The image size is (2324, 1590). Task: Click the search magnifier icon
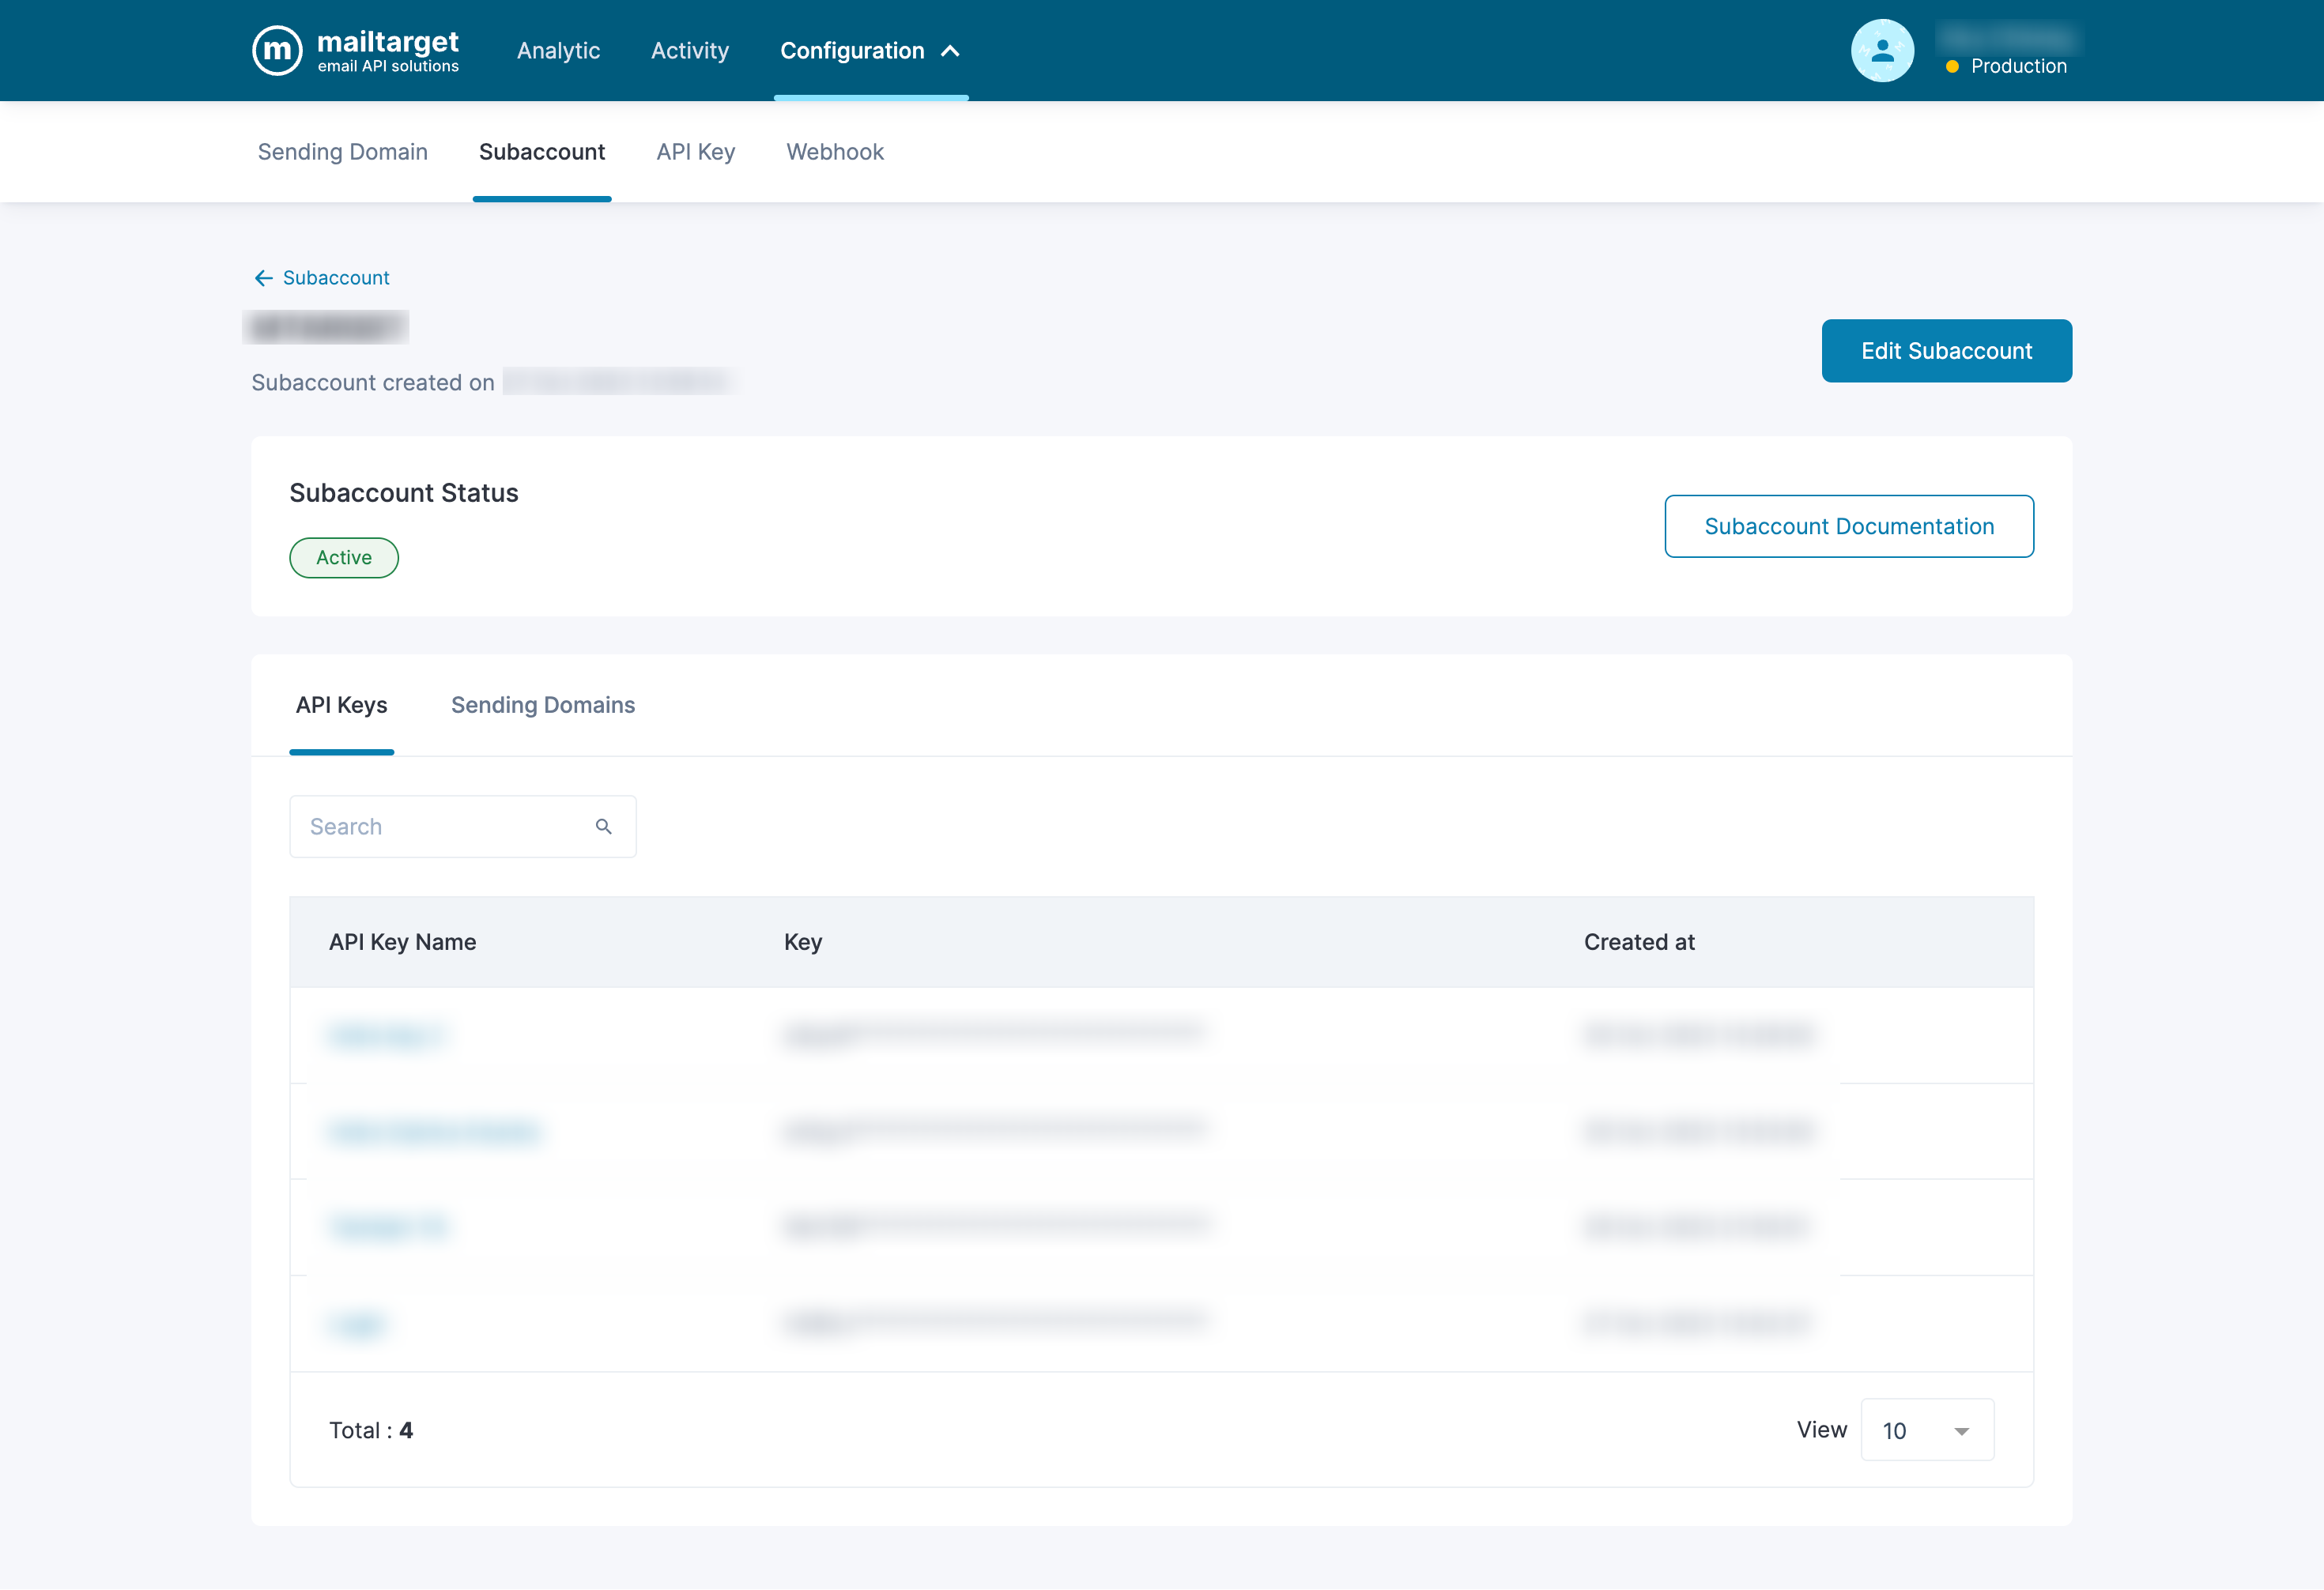click(603, 826)
